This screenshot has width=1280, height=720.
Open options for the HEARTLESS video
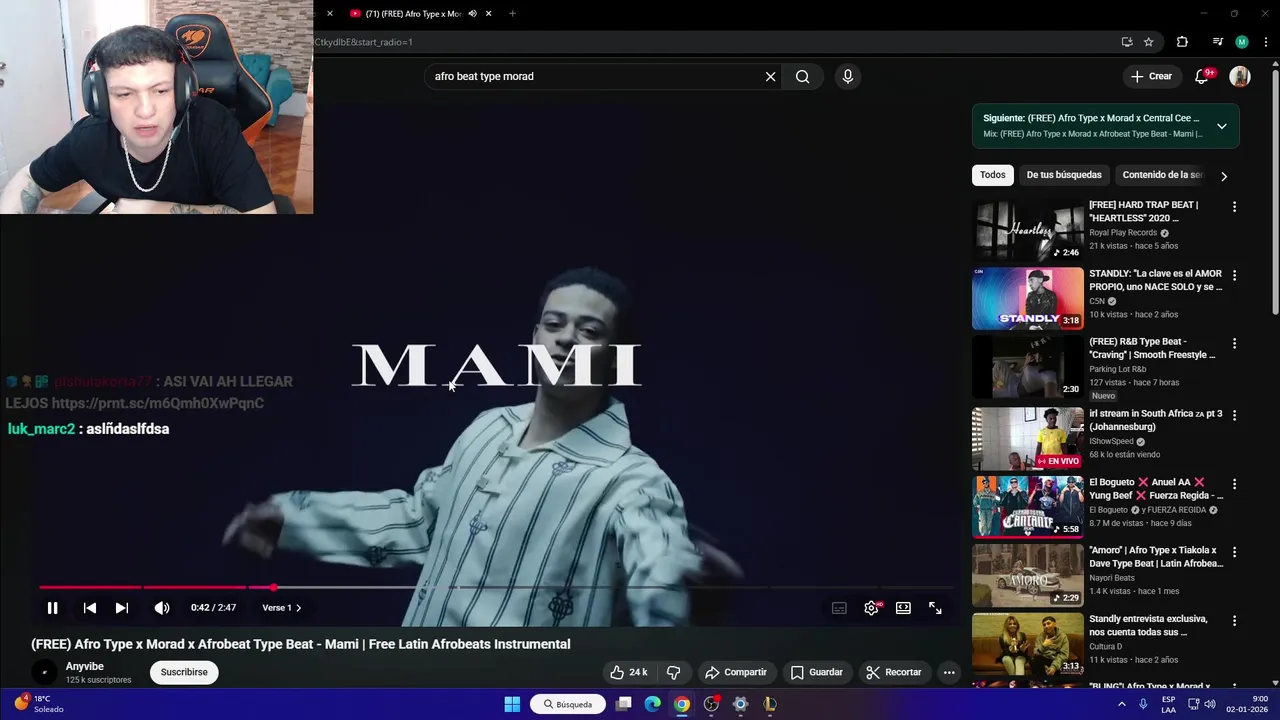1234,207
